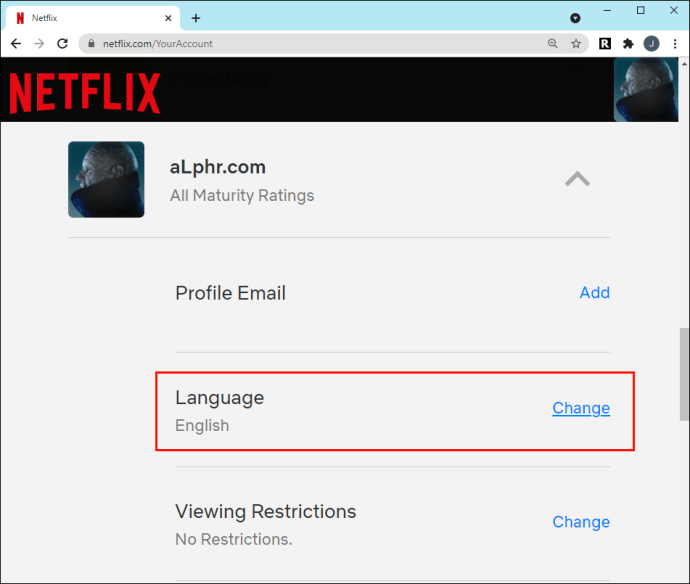Reload the Netflix page
This screenshot has height=584, width=690.
(62, 44)
